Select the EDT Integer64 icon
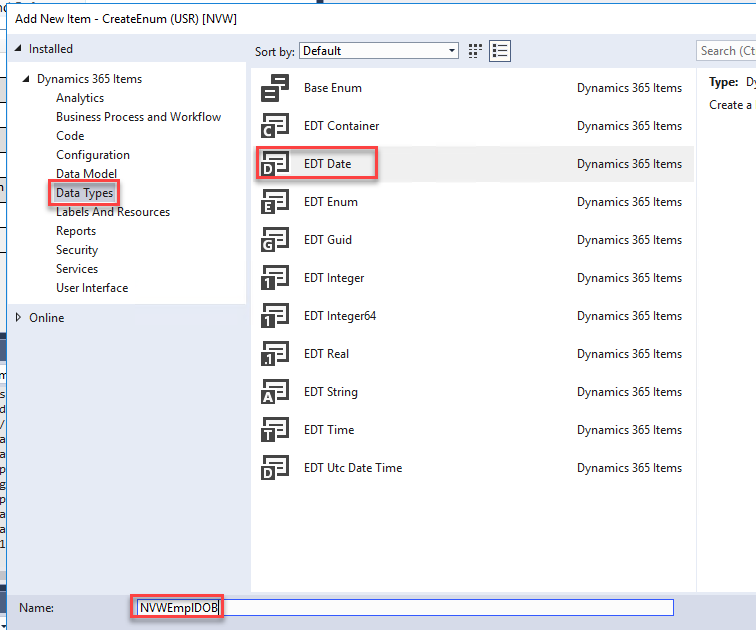 click(x=275, y=316)
